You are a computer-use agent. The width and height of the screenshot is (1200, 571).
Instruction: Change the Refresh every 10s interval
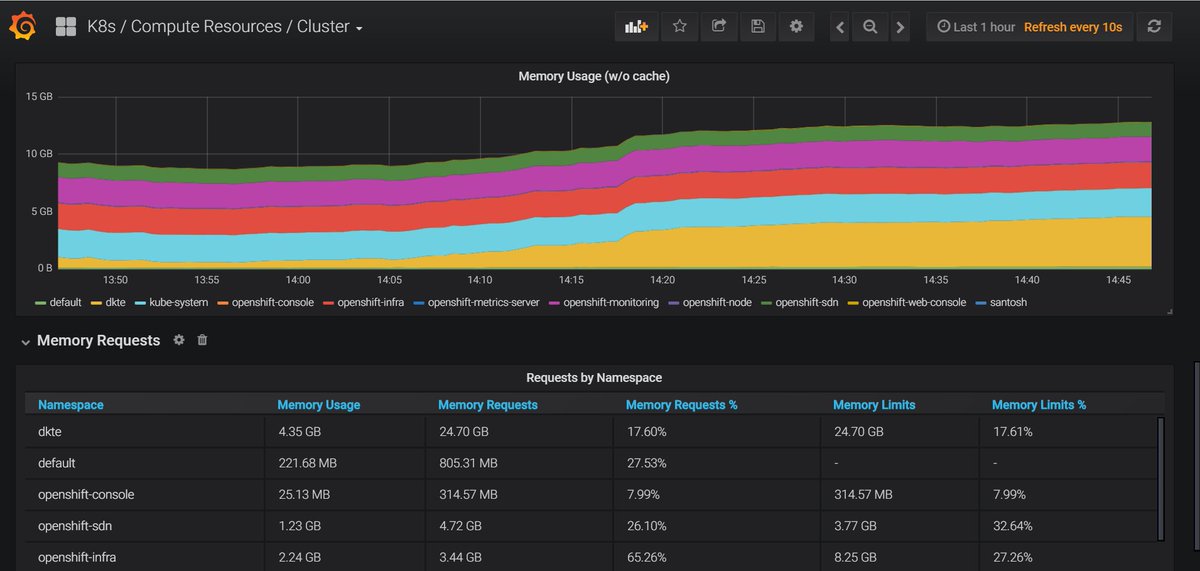1073,27
